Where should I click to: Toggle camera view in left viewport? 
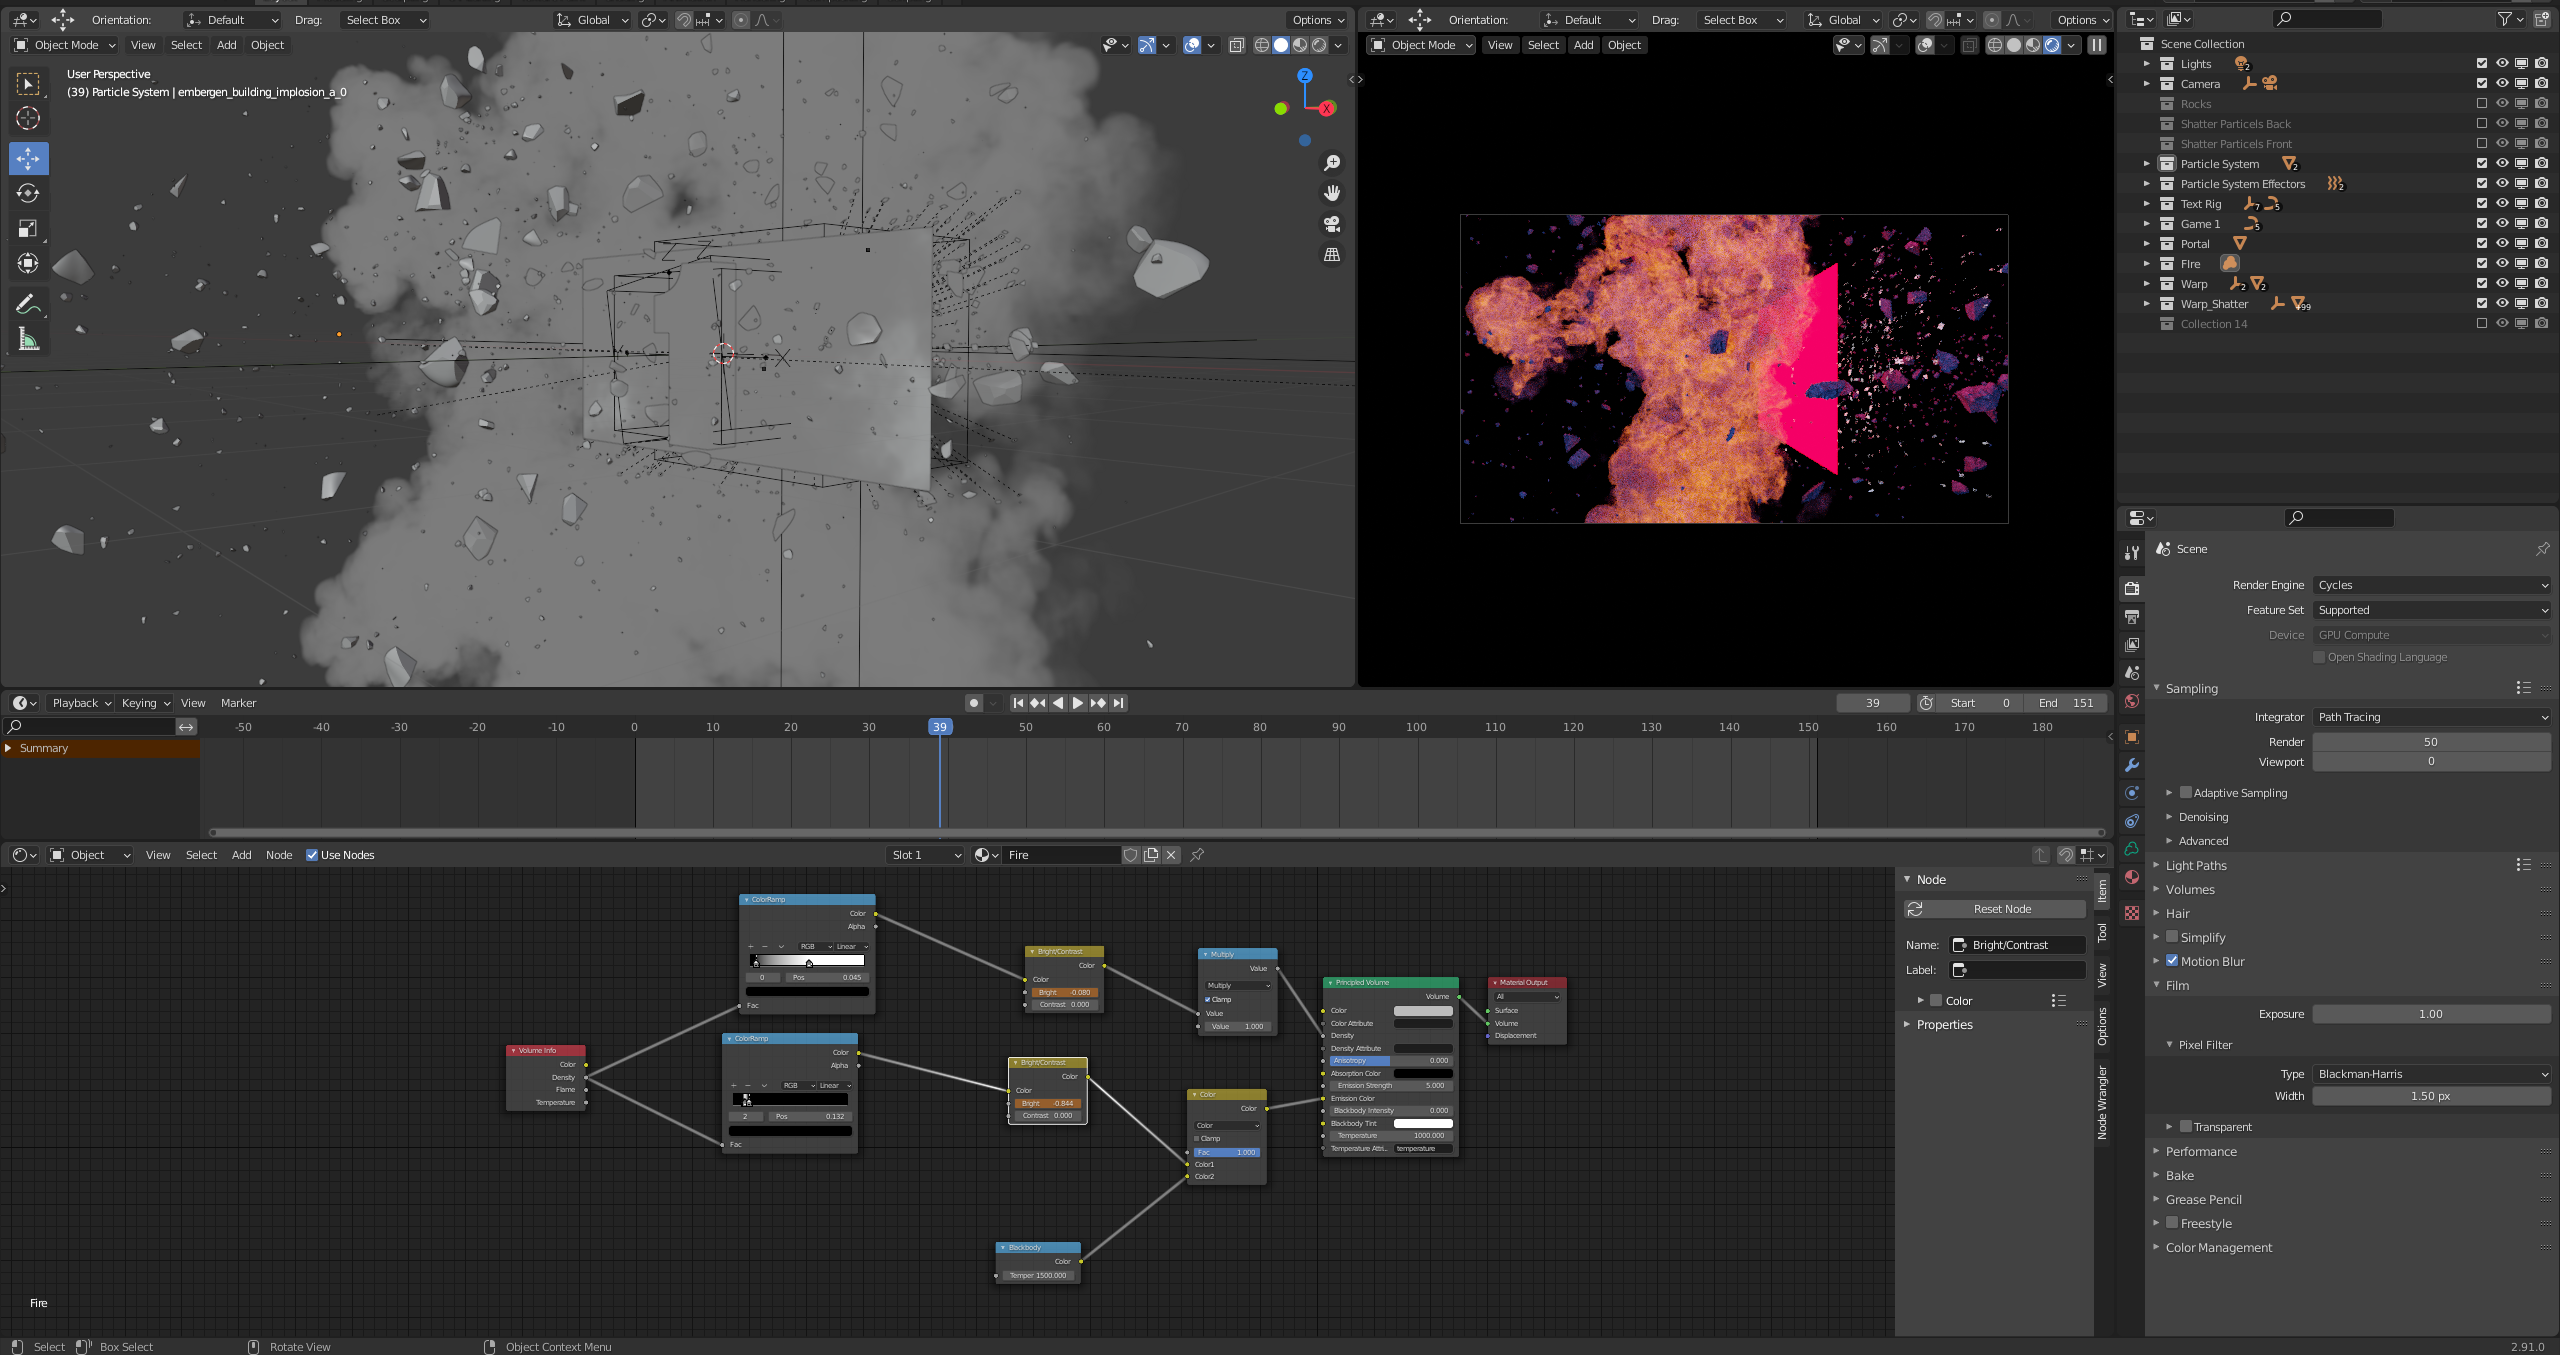[1332, 224]
